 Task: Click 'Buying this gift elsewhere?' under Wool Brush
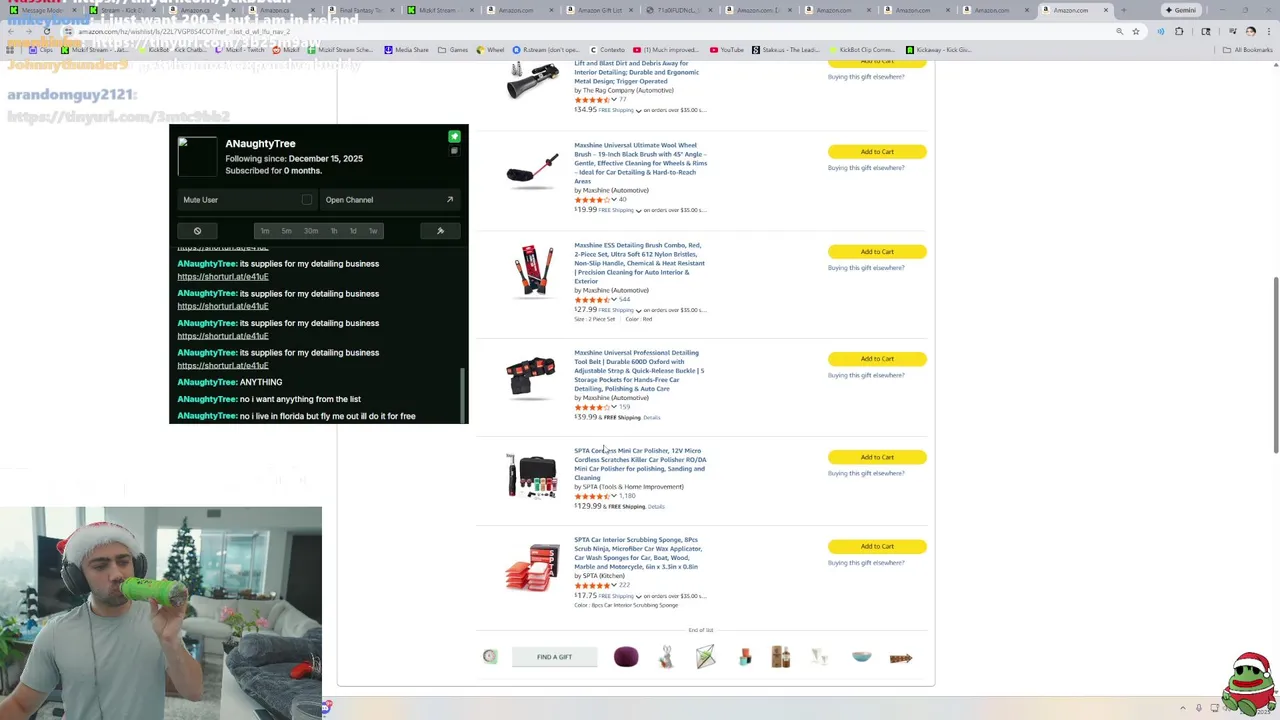[x=866, y=168]
